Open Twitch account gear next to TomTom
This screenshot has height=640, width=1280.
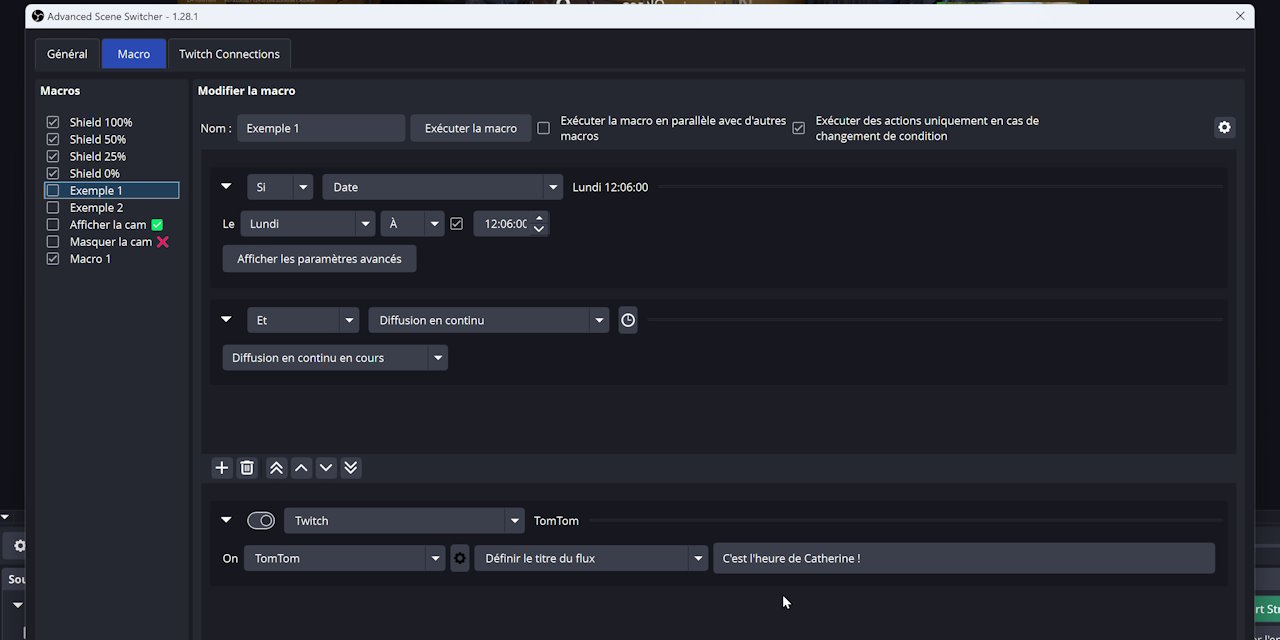pos(459,558)
